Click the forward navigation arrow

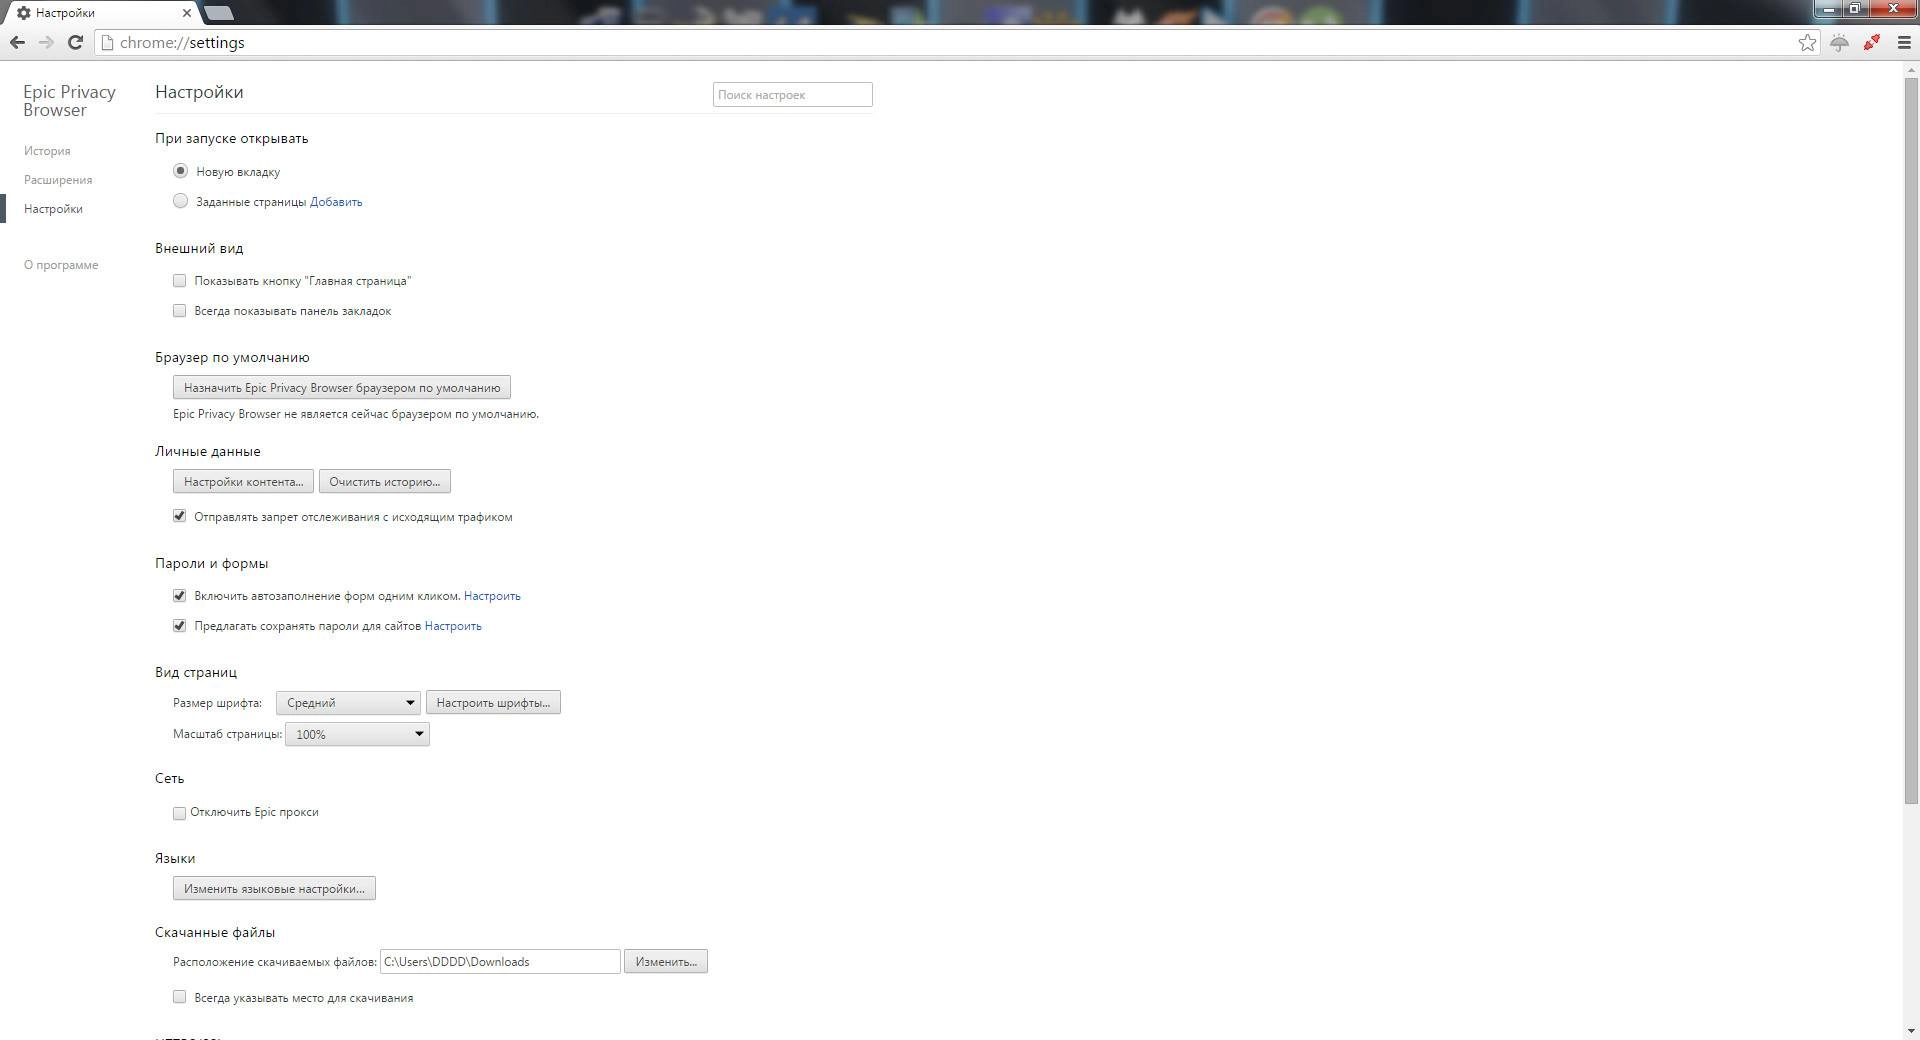click(46, 42)
